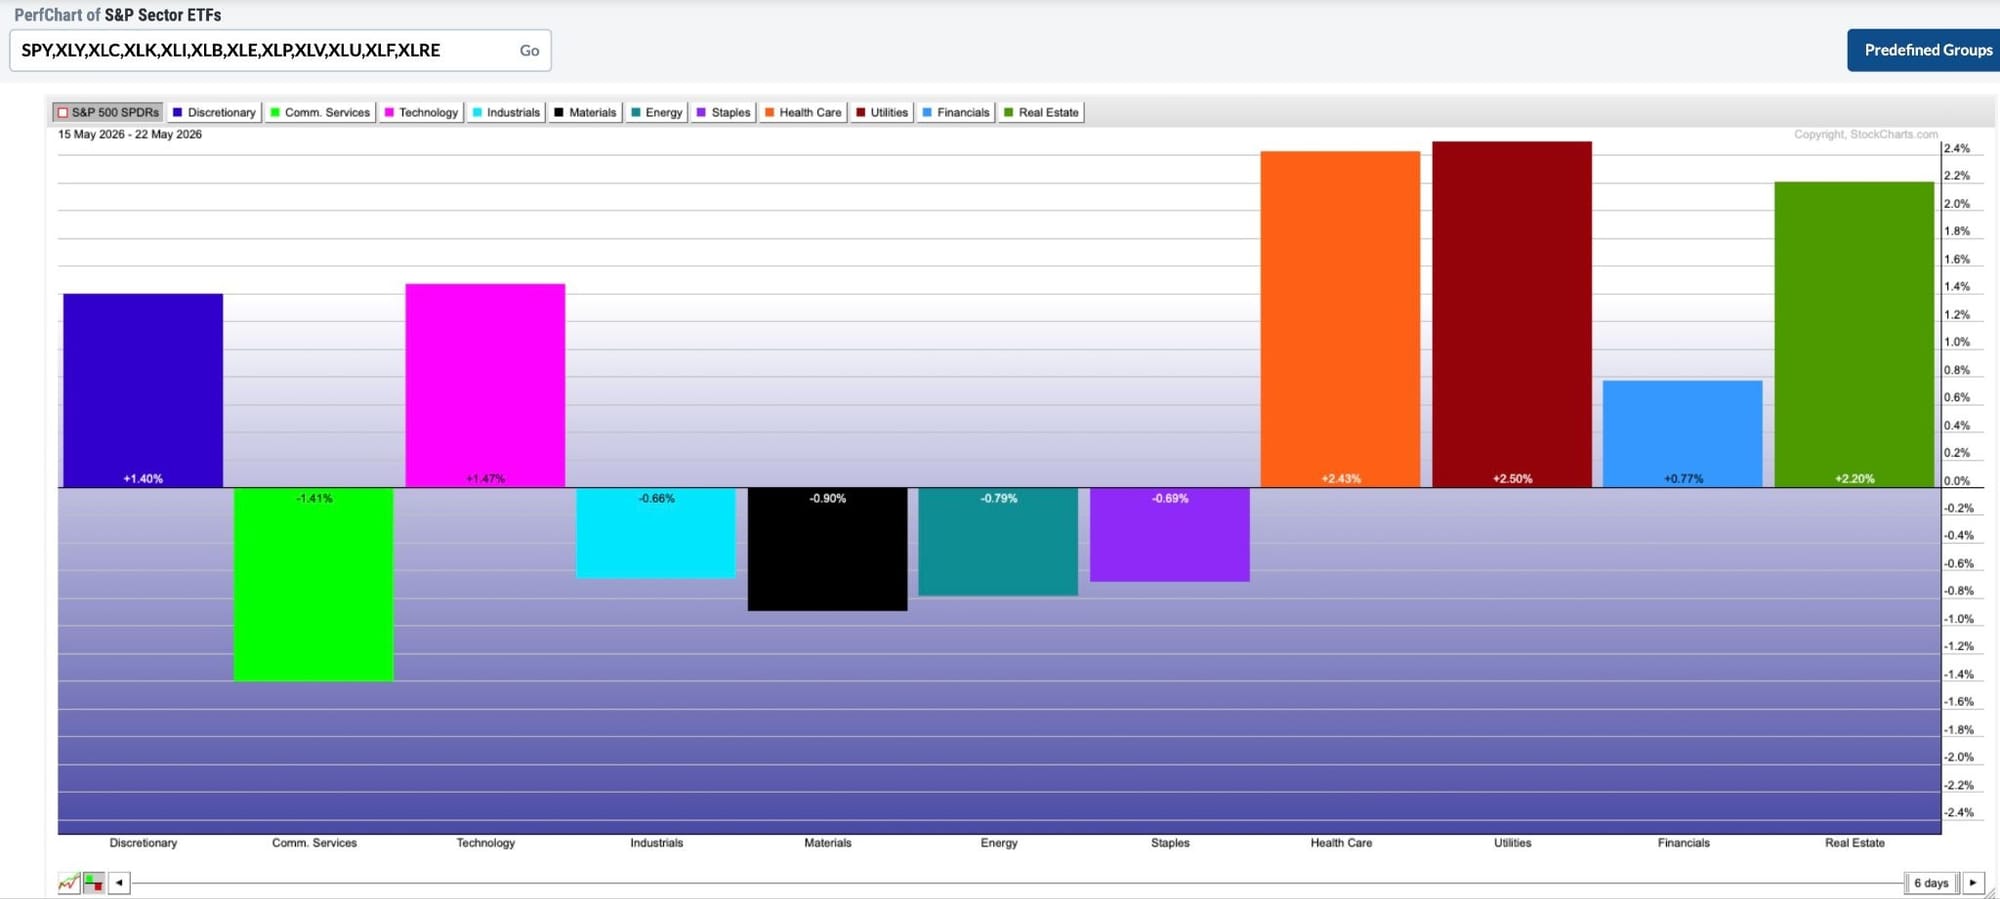The image size is (2000, 899).
Task: Click the black Materials bar
Action: (x=827, y=549)
